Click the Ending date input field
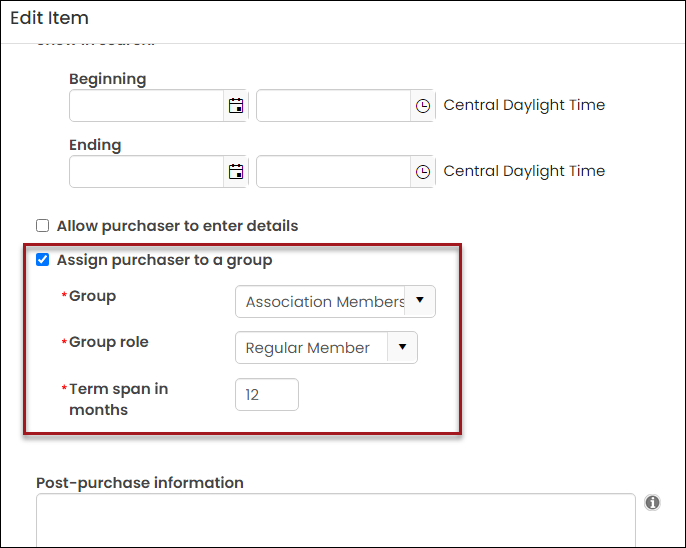The width and height of the screenshot is (686, 548). [x=147, y=171]
